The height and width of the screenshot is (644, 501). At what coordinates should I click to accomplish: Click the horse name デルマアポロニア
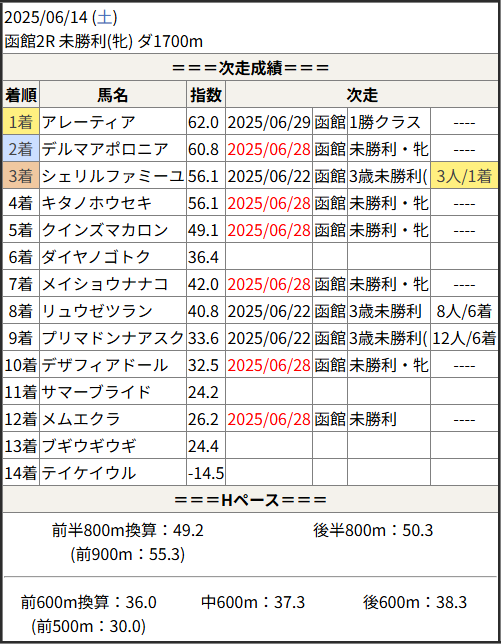click(x=105, y=149)
